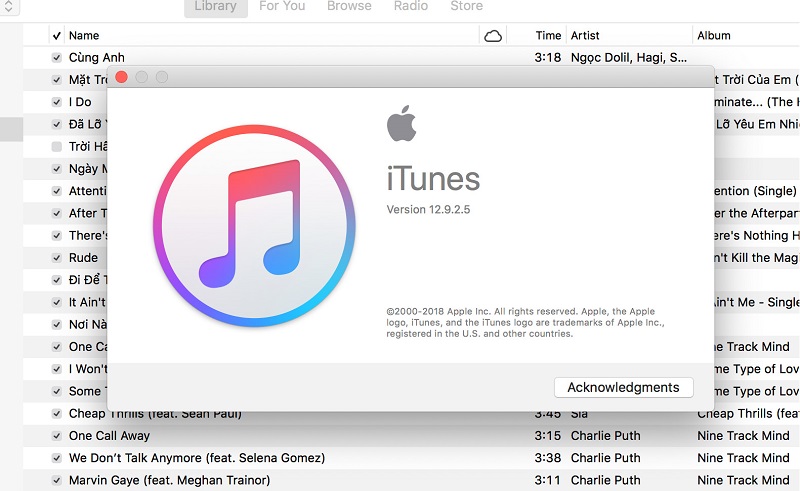Uncheck the I Do song

57,102
